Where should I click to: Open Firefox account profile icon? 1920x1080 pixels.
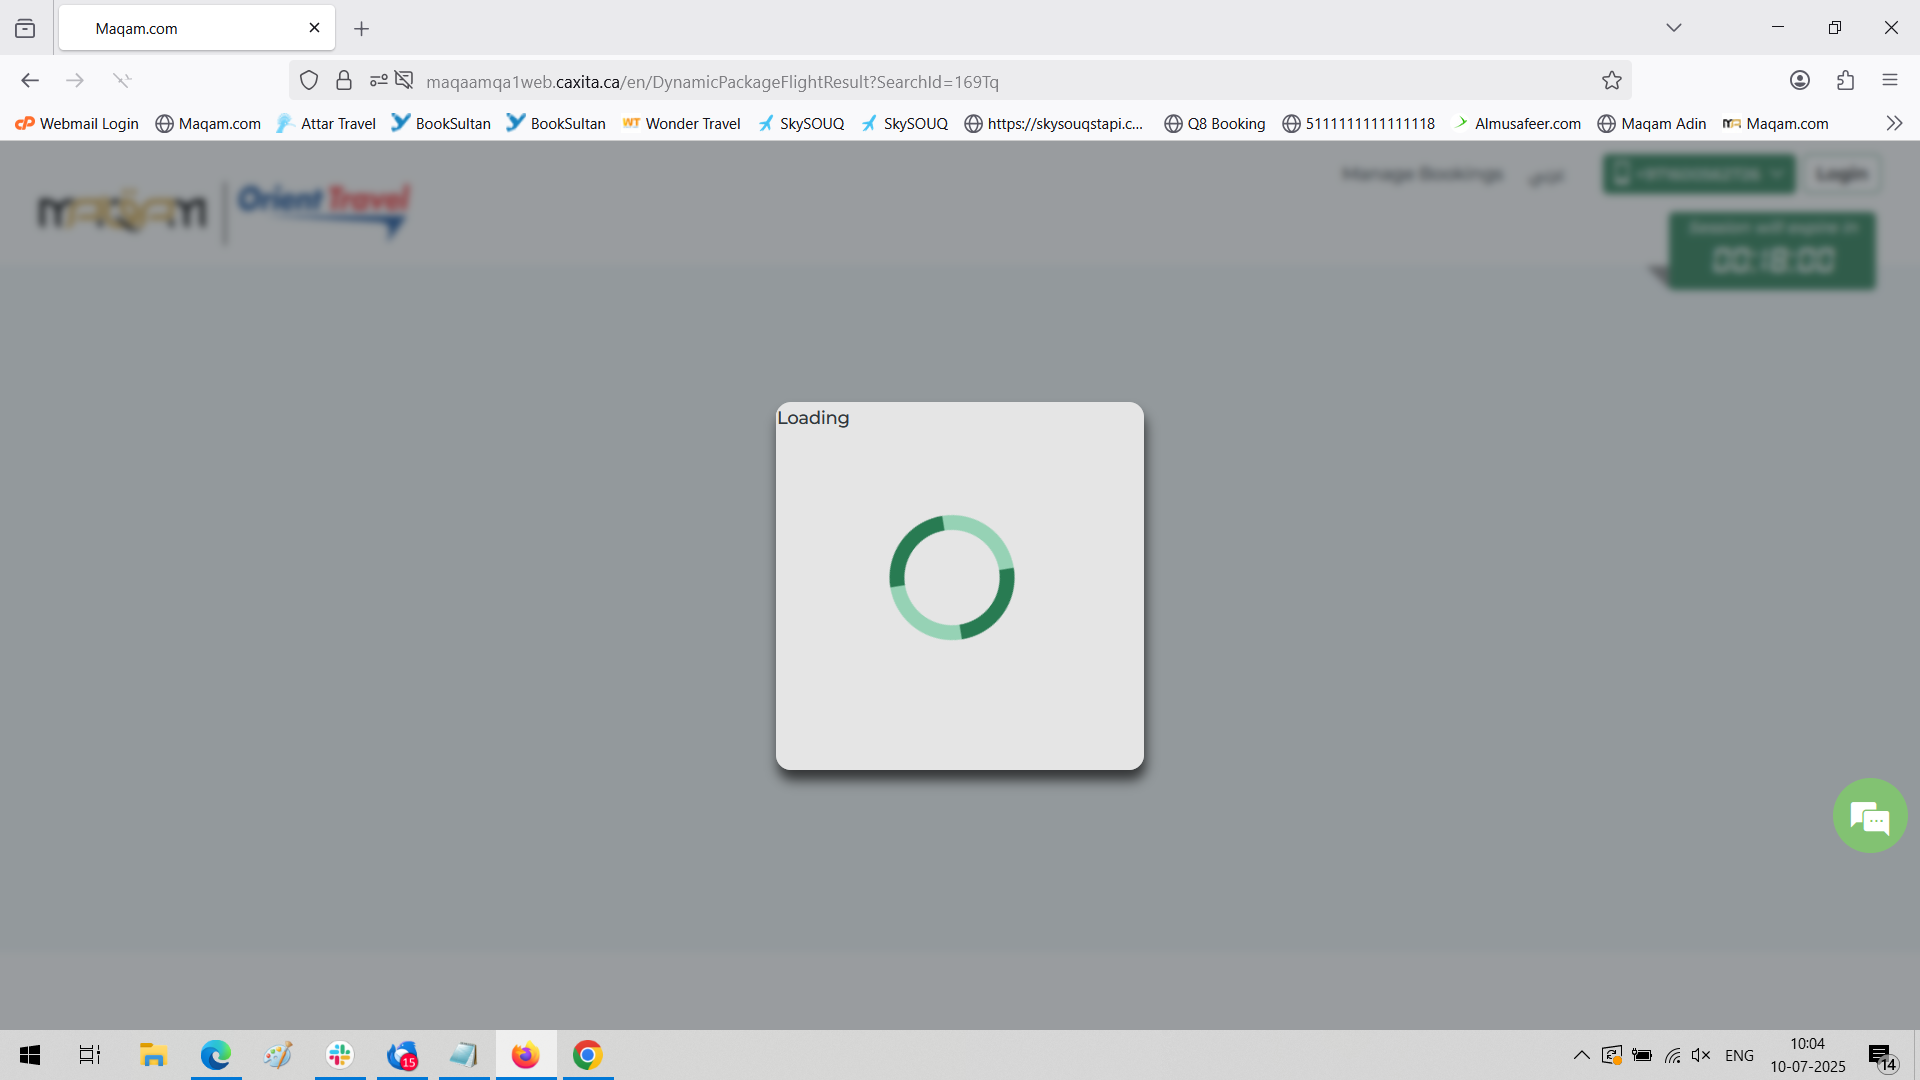1799,81
